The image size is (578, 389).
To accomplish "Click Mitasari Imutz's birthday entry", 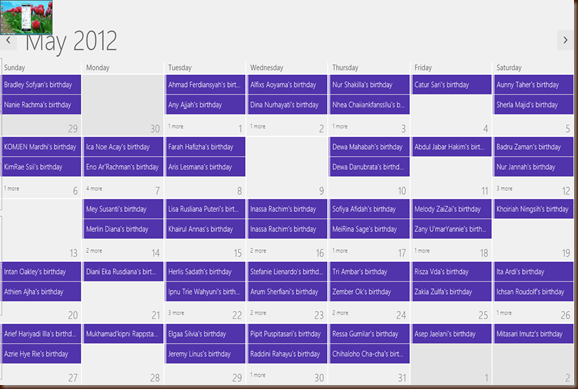I will click(x=534, y=334).
